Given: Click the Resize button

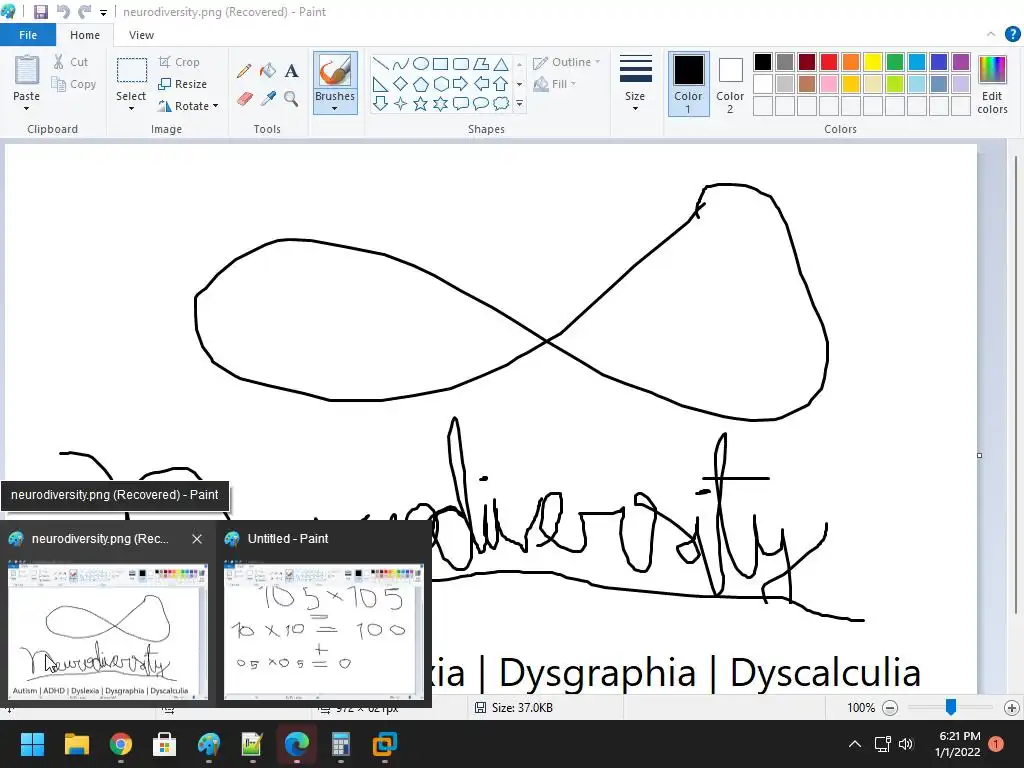Looking at the screenshot, I should click(183, 84).
